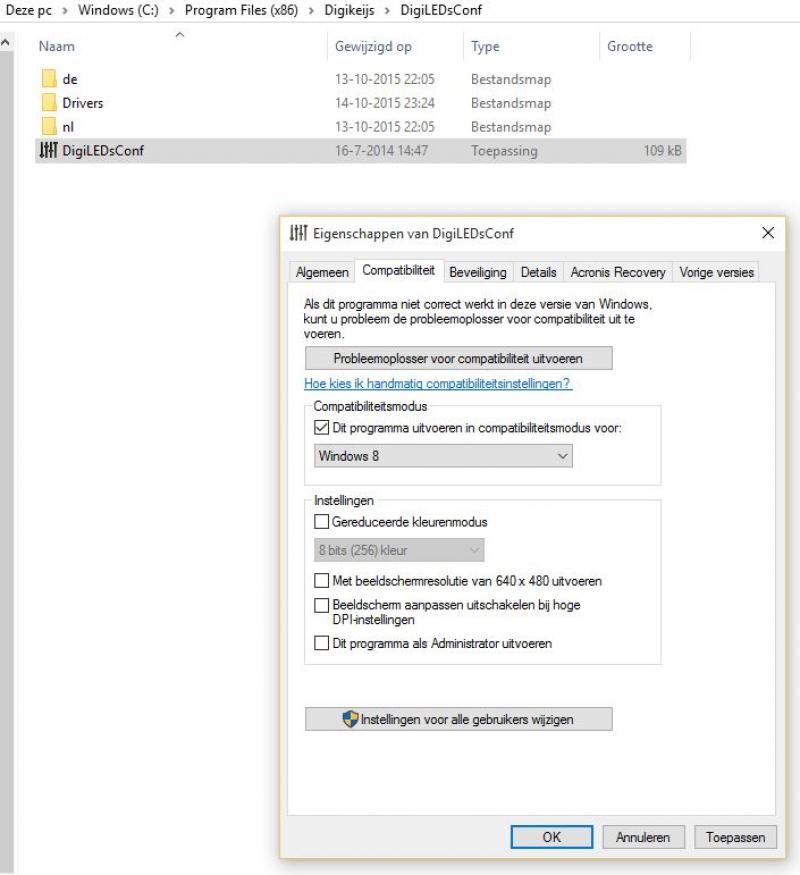
Task: Open the Vorige versies tab
Action: 716,272
